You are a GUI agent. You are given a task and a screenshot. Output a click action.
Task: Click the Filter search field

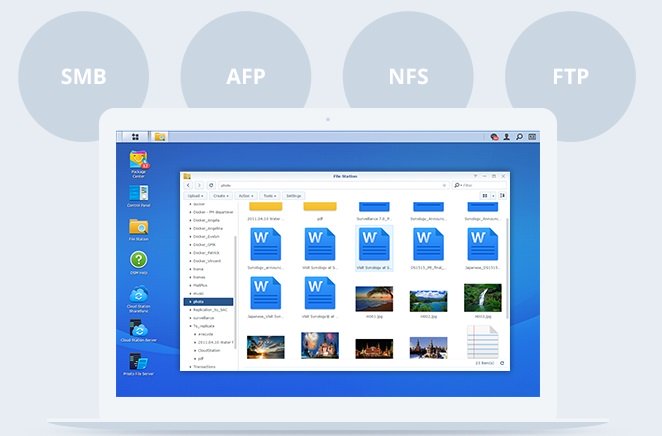(481, 185)
